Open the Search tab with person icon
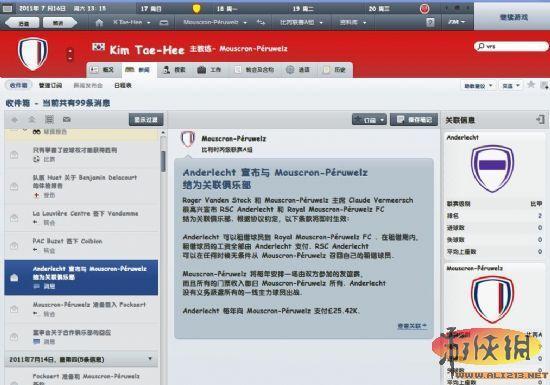 [x=174, y=70]
